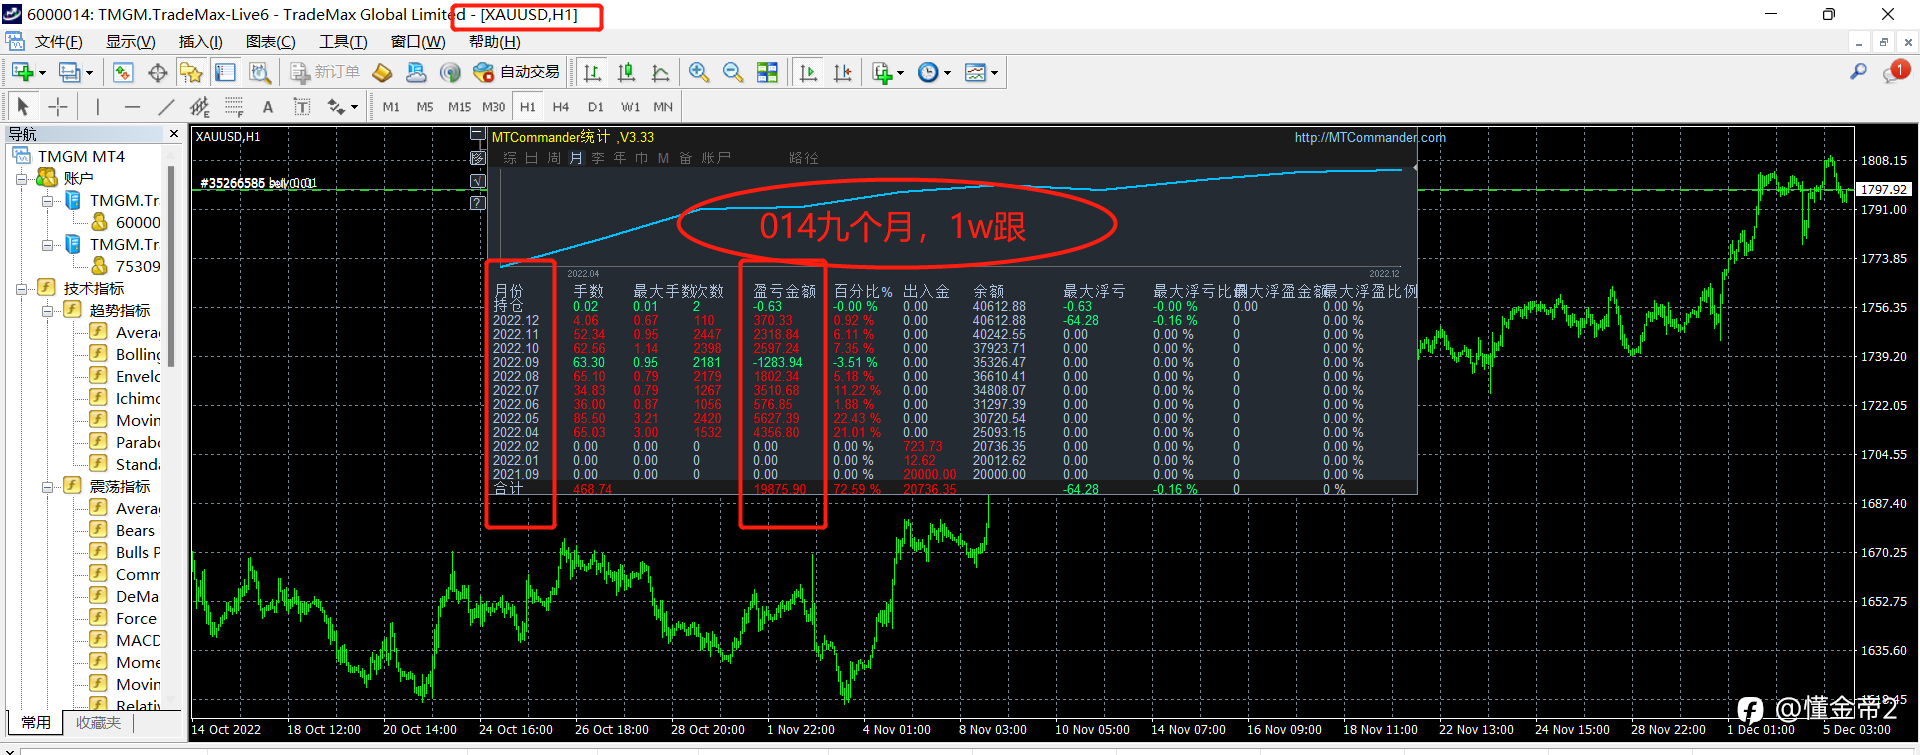This screenshot has height=755, width=1920.
Task: Open the search magnifier at top right
Action: click(1858, 72)
